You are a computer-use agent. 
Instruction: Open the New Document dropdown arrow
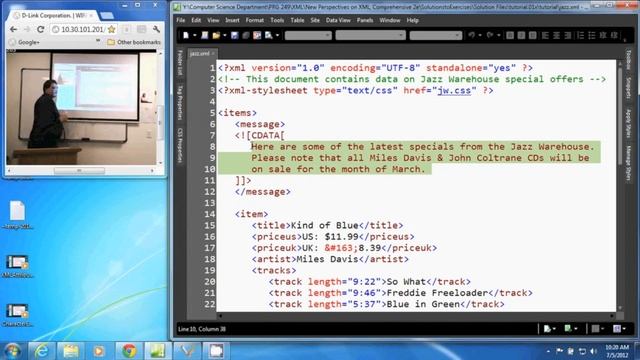[x=194, y=36]
